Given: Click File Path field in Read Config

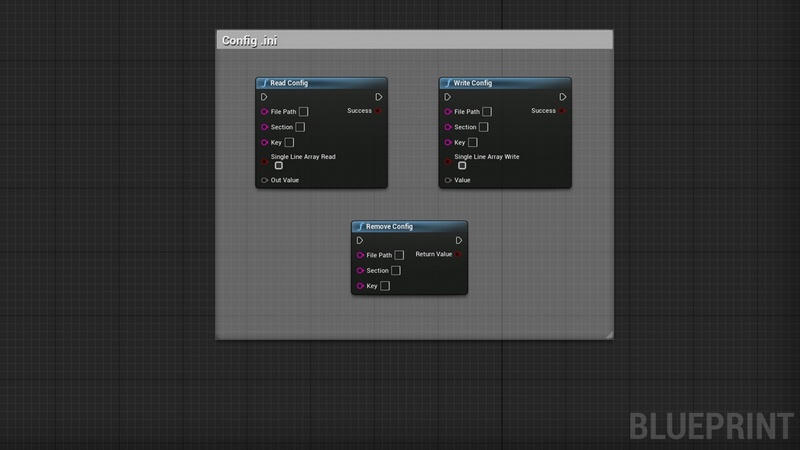Looking at the screenshot, I should click(304, 112).
